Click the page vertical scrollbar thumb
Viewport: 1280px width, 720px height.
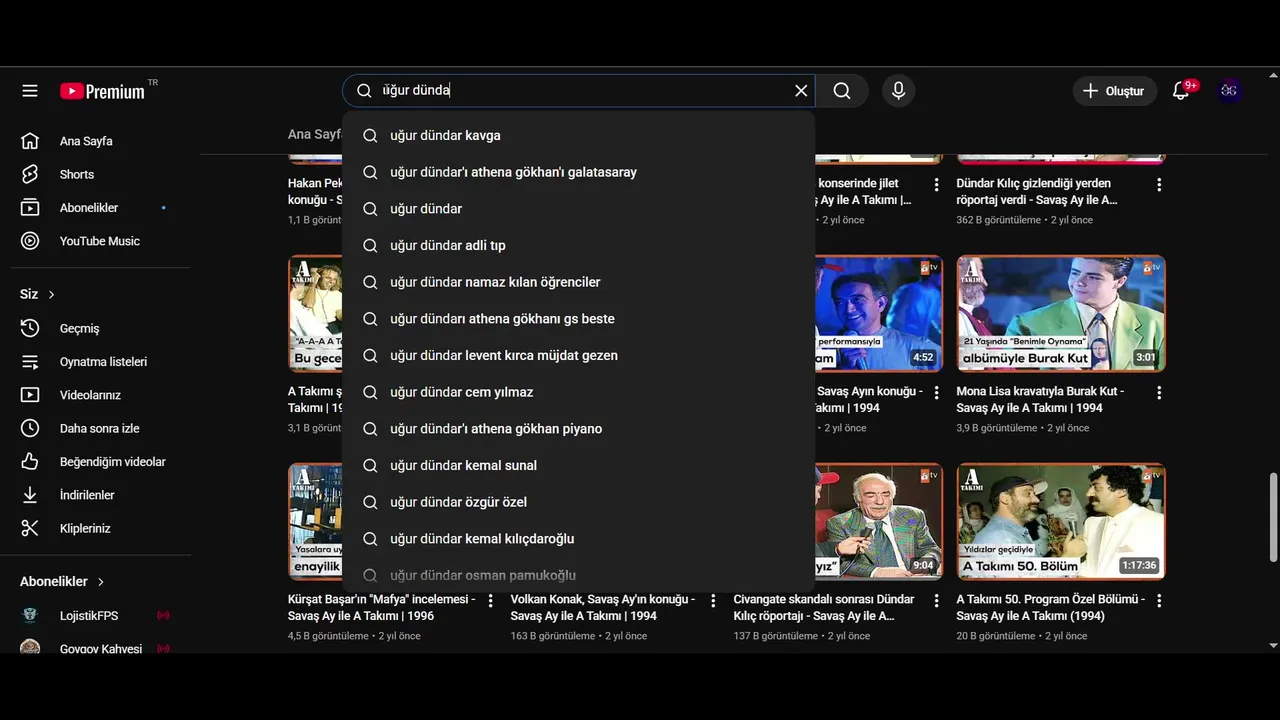coord(1273,518)
